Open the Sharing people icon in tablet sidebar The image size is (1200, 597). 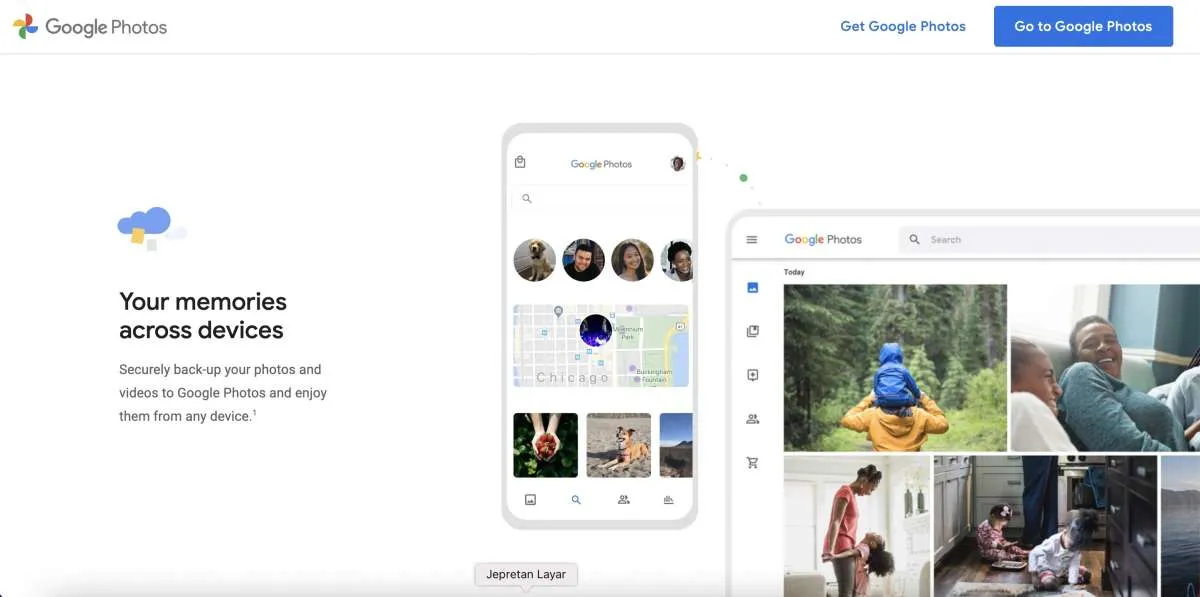pos(752,419)
